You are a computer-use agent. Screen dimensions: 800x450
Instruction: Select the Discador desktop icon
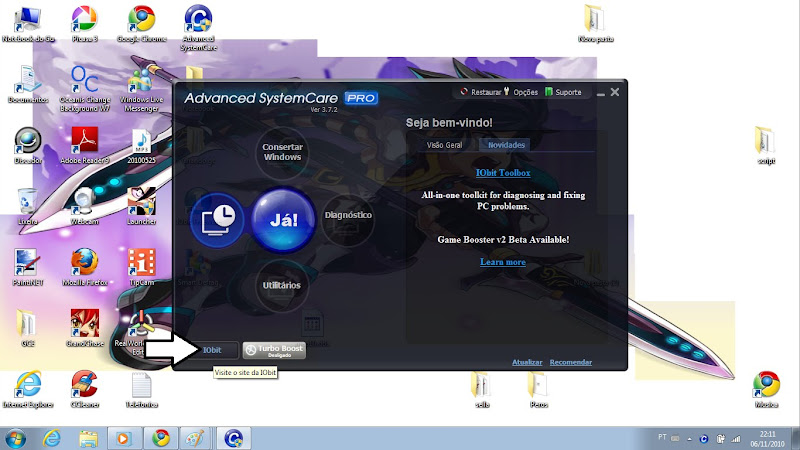tap(28, 145)
